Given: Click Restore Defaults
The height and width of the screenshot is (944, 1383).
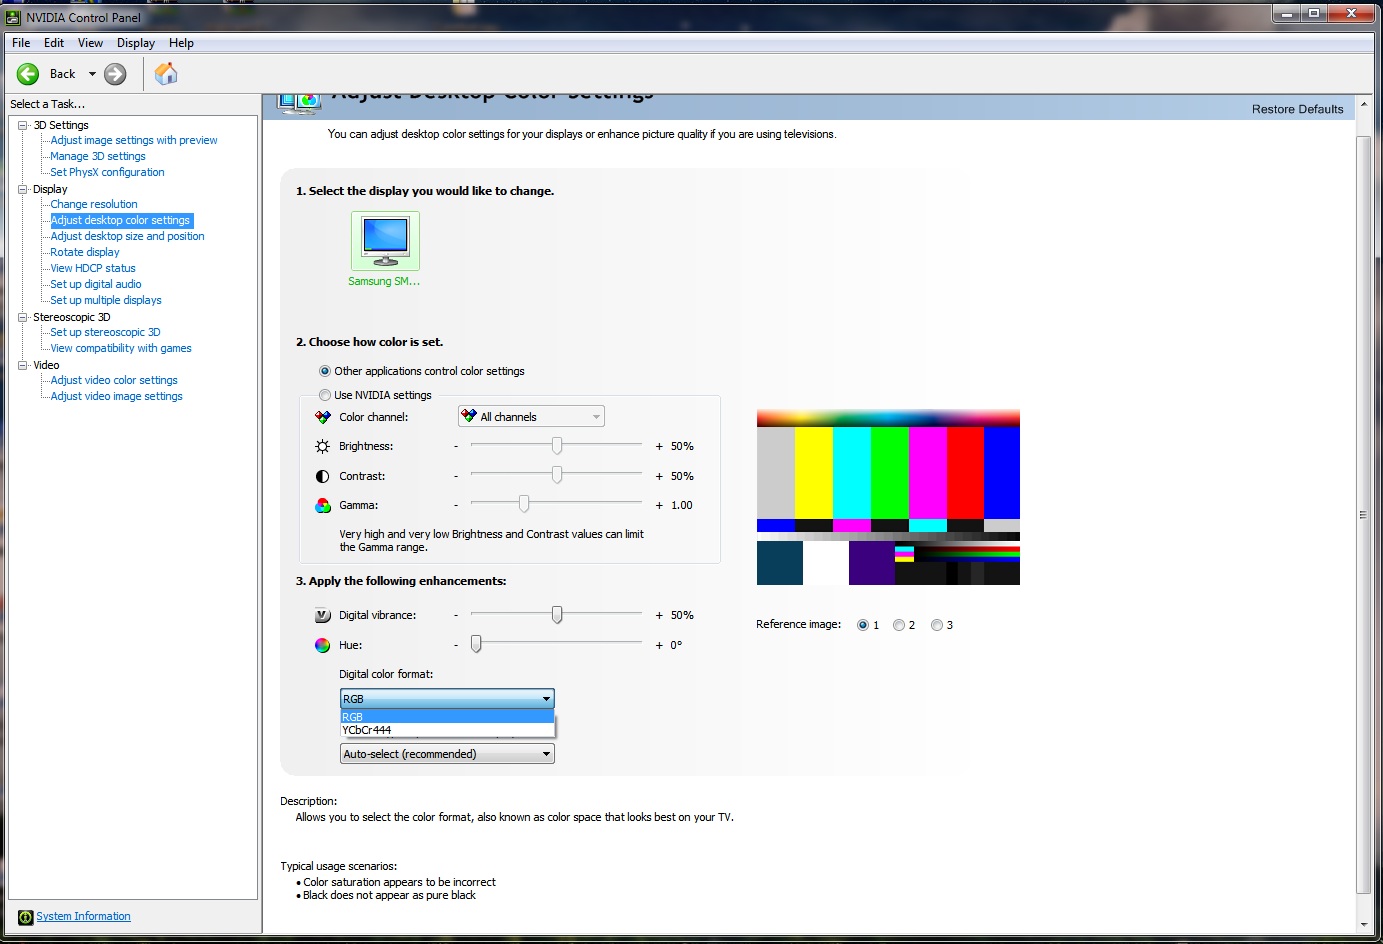Looking at the screenshot, I should (x=1297, y=109).
